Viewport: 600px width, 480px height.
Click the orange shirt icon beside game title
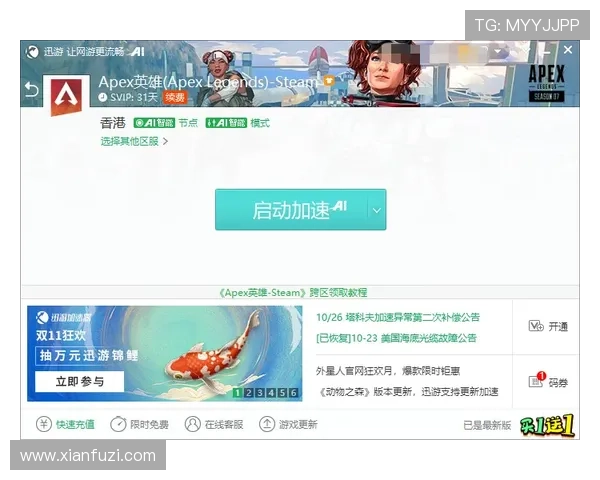point(329,80)
